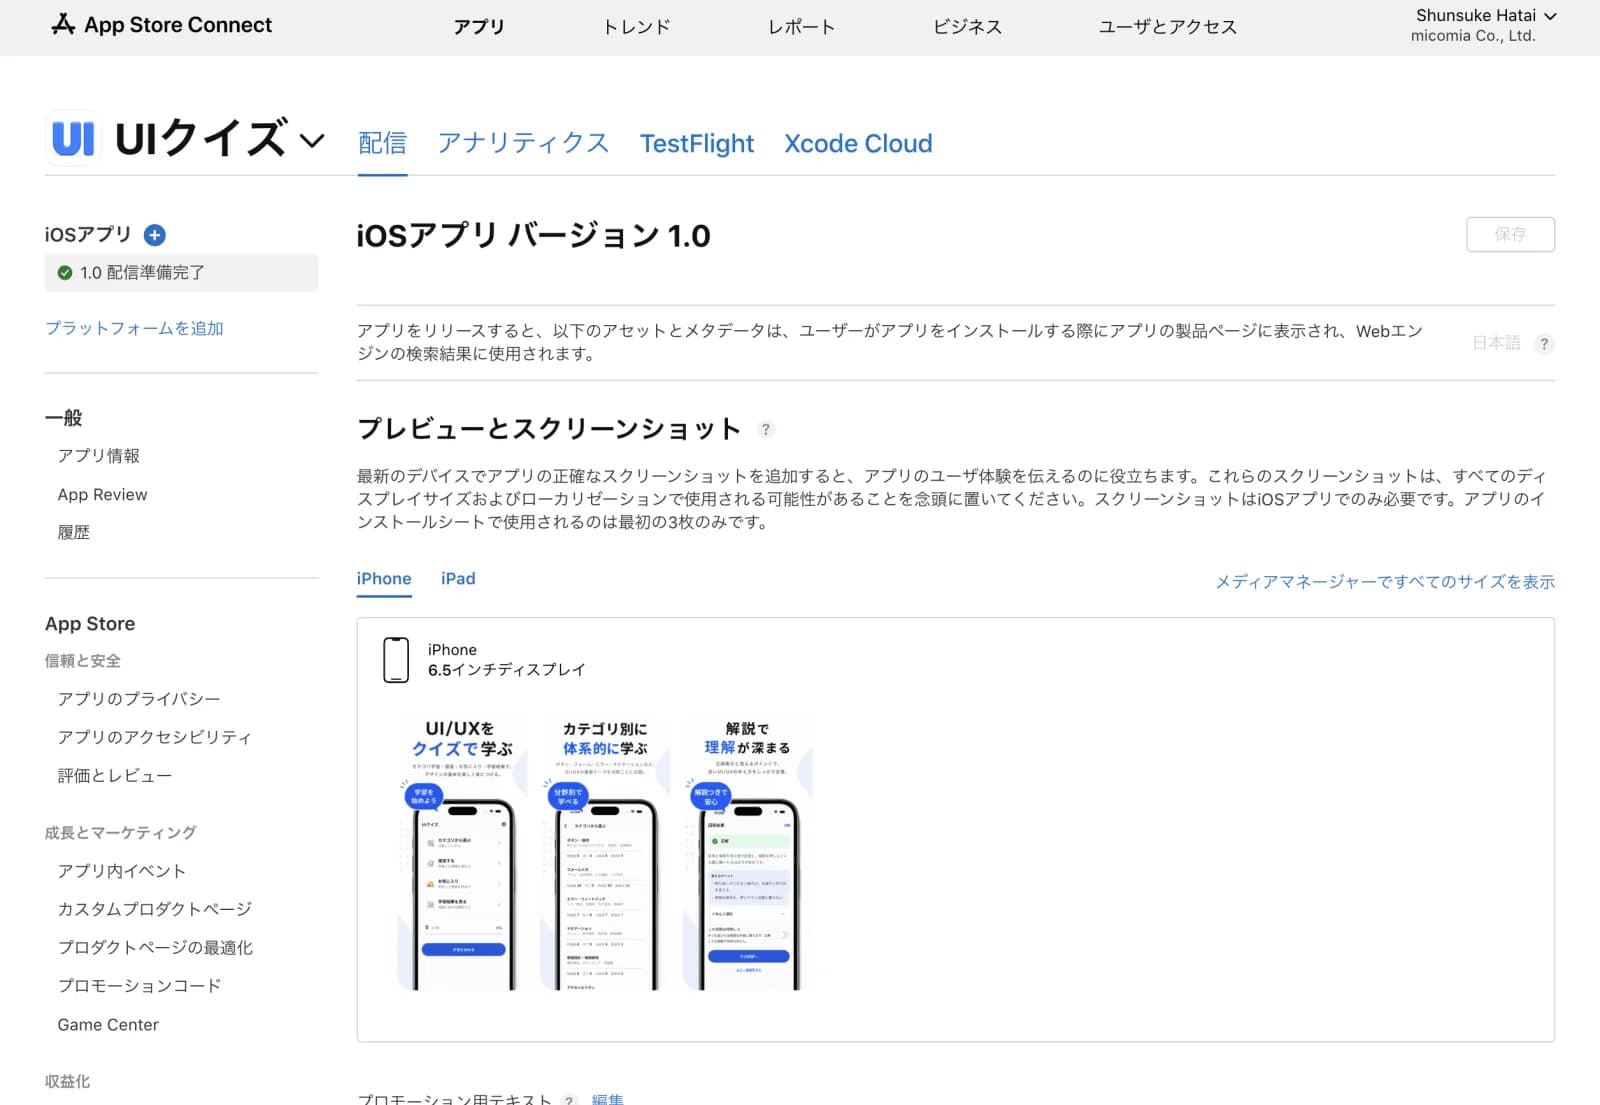Switch to the Xcode Cloud tab
The image size is (1600, 1105).
pos(858,144)
